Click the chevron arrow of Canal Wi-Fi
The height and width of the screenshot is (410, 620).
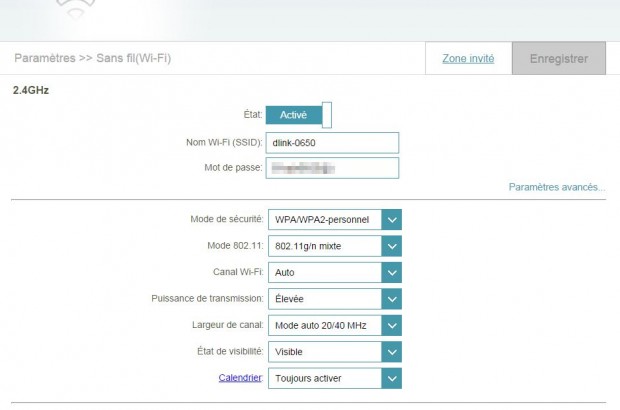pos(392,272)
